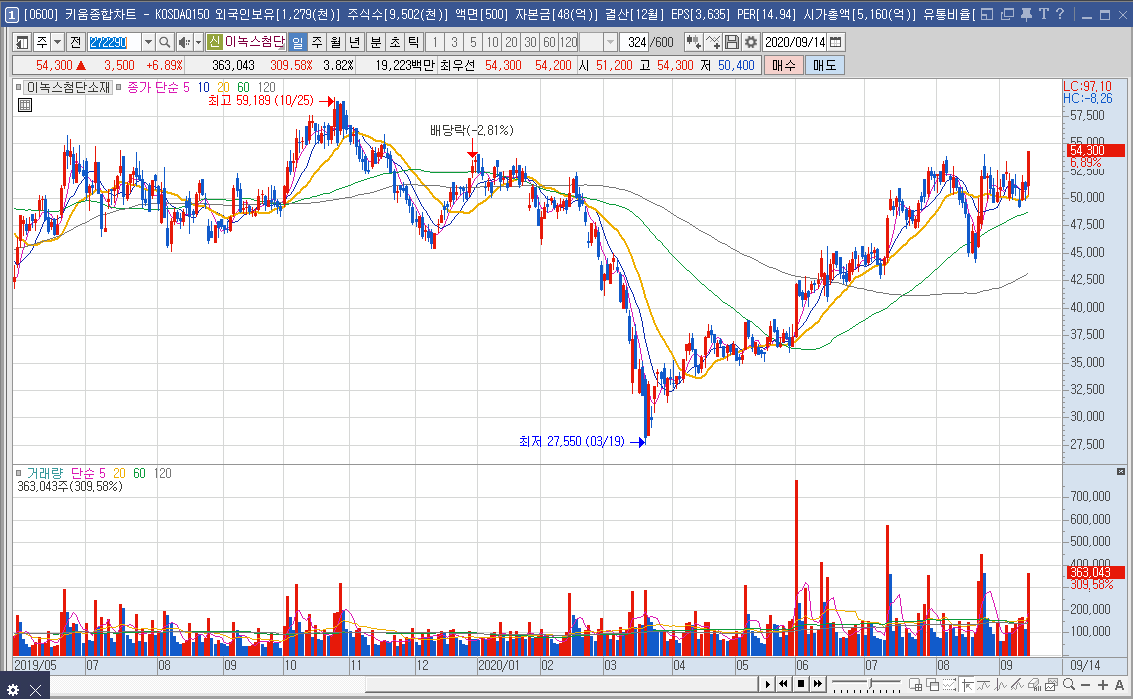This screenshot has width=1133, height=699.
Task: Click the stop button in replay controls
Action: 801,684
